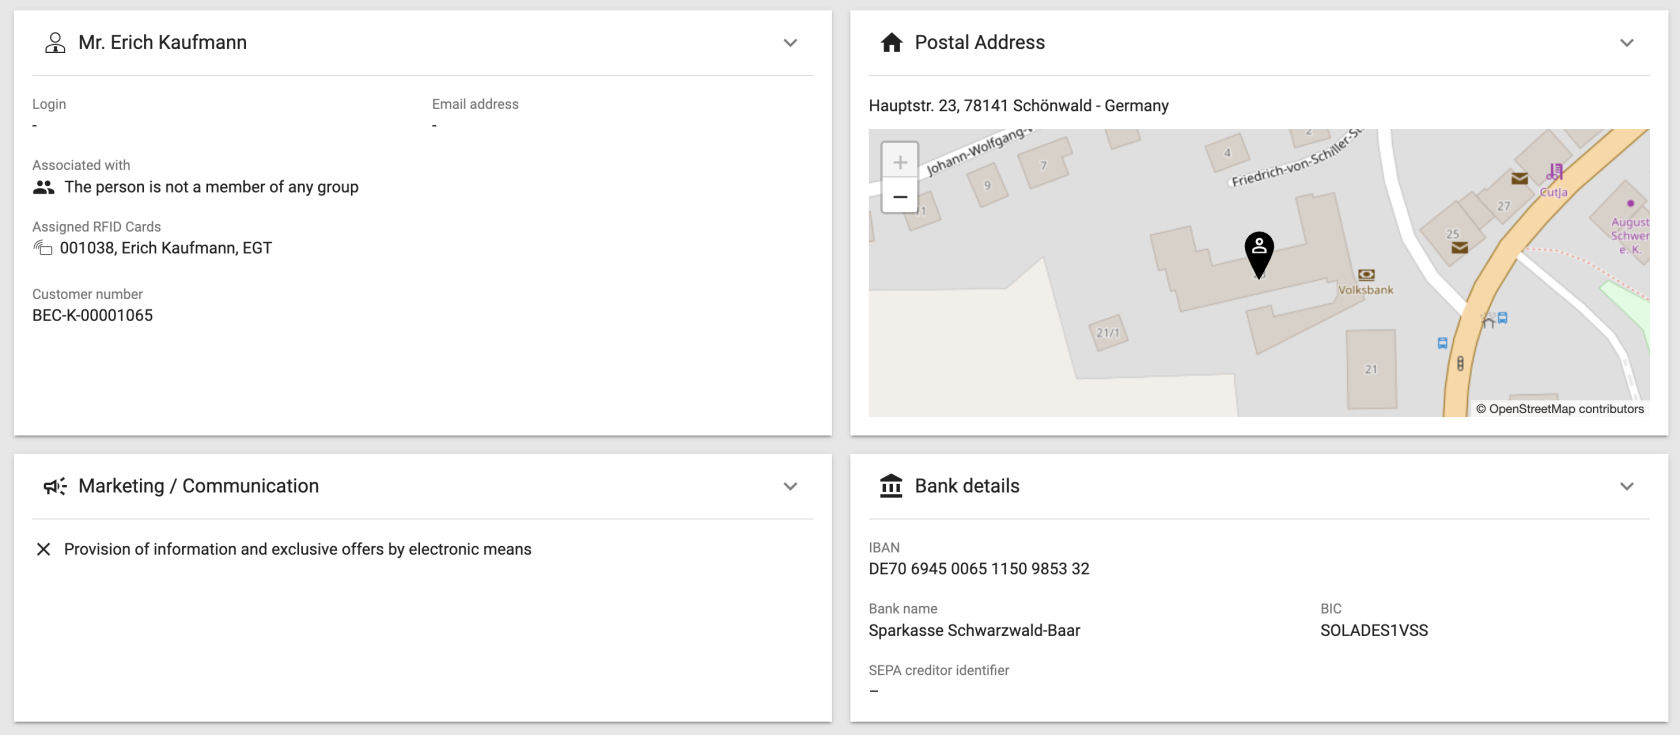
Task: Collapse the Postal Address panel
Action: [x=1627, y=43]
